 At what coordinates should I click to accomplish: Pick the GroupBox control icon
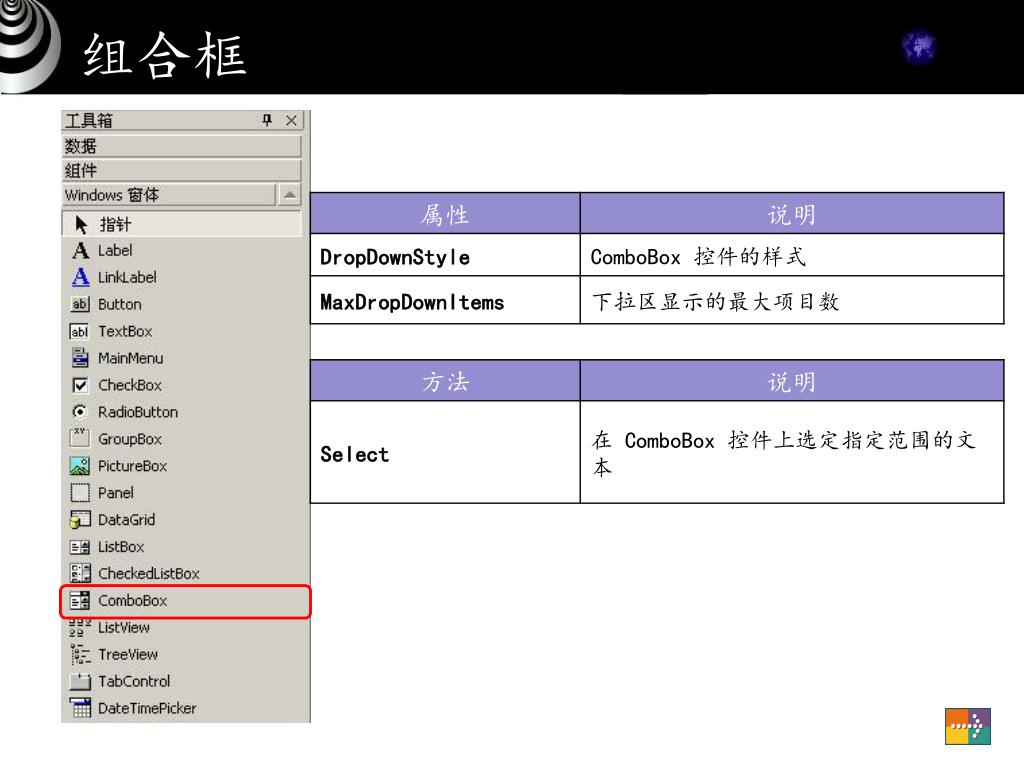[80, 438]
